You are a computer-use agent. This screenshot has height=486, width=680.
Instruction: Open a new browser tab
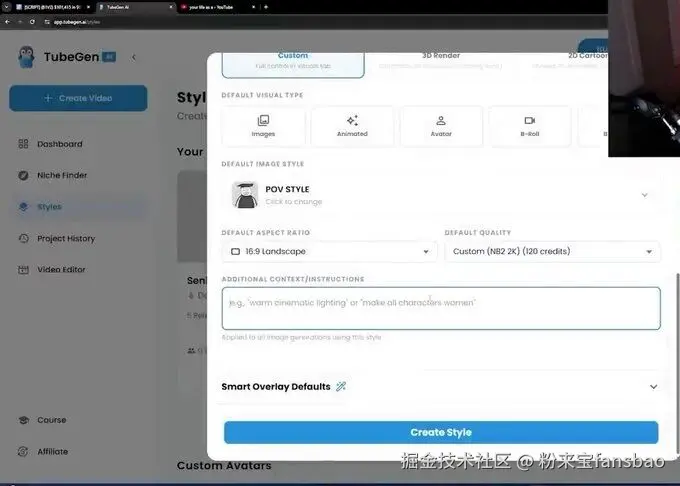tap(266, 7)
